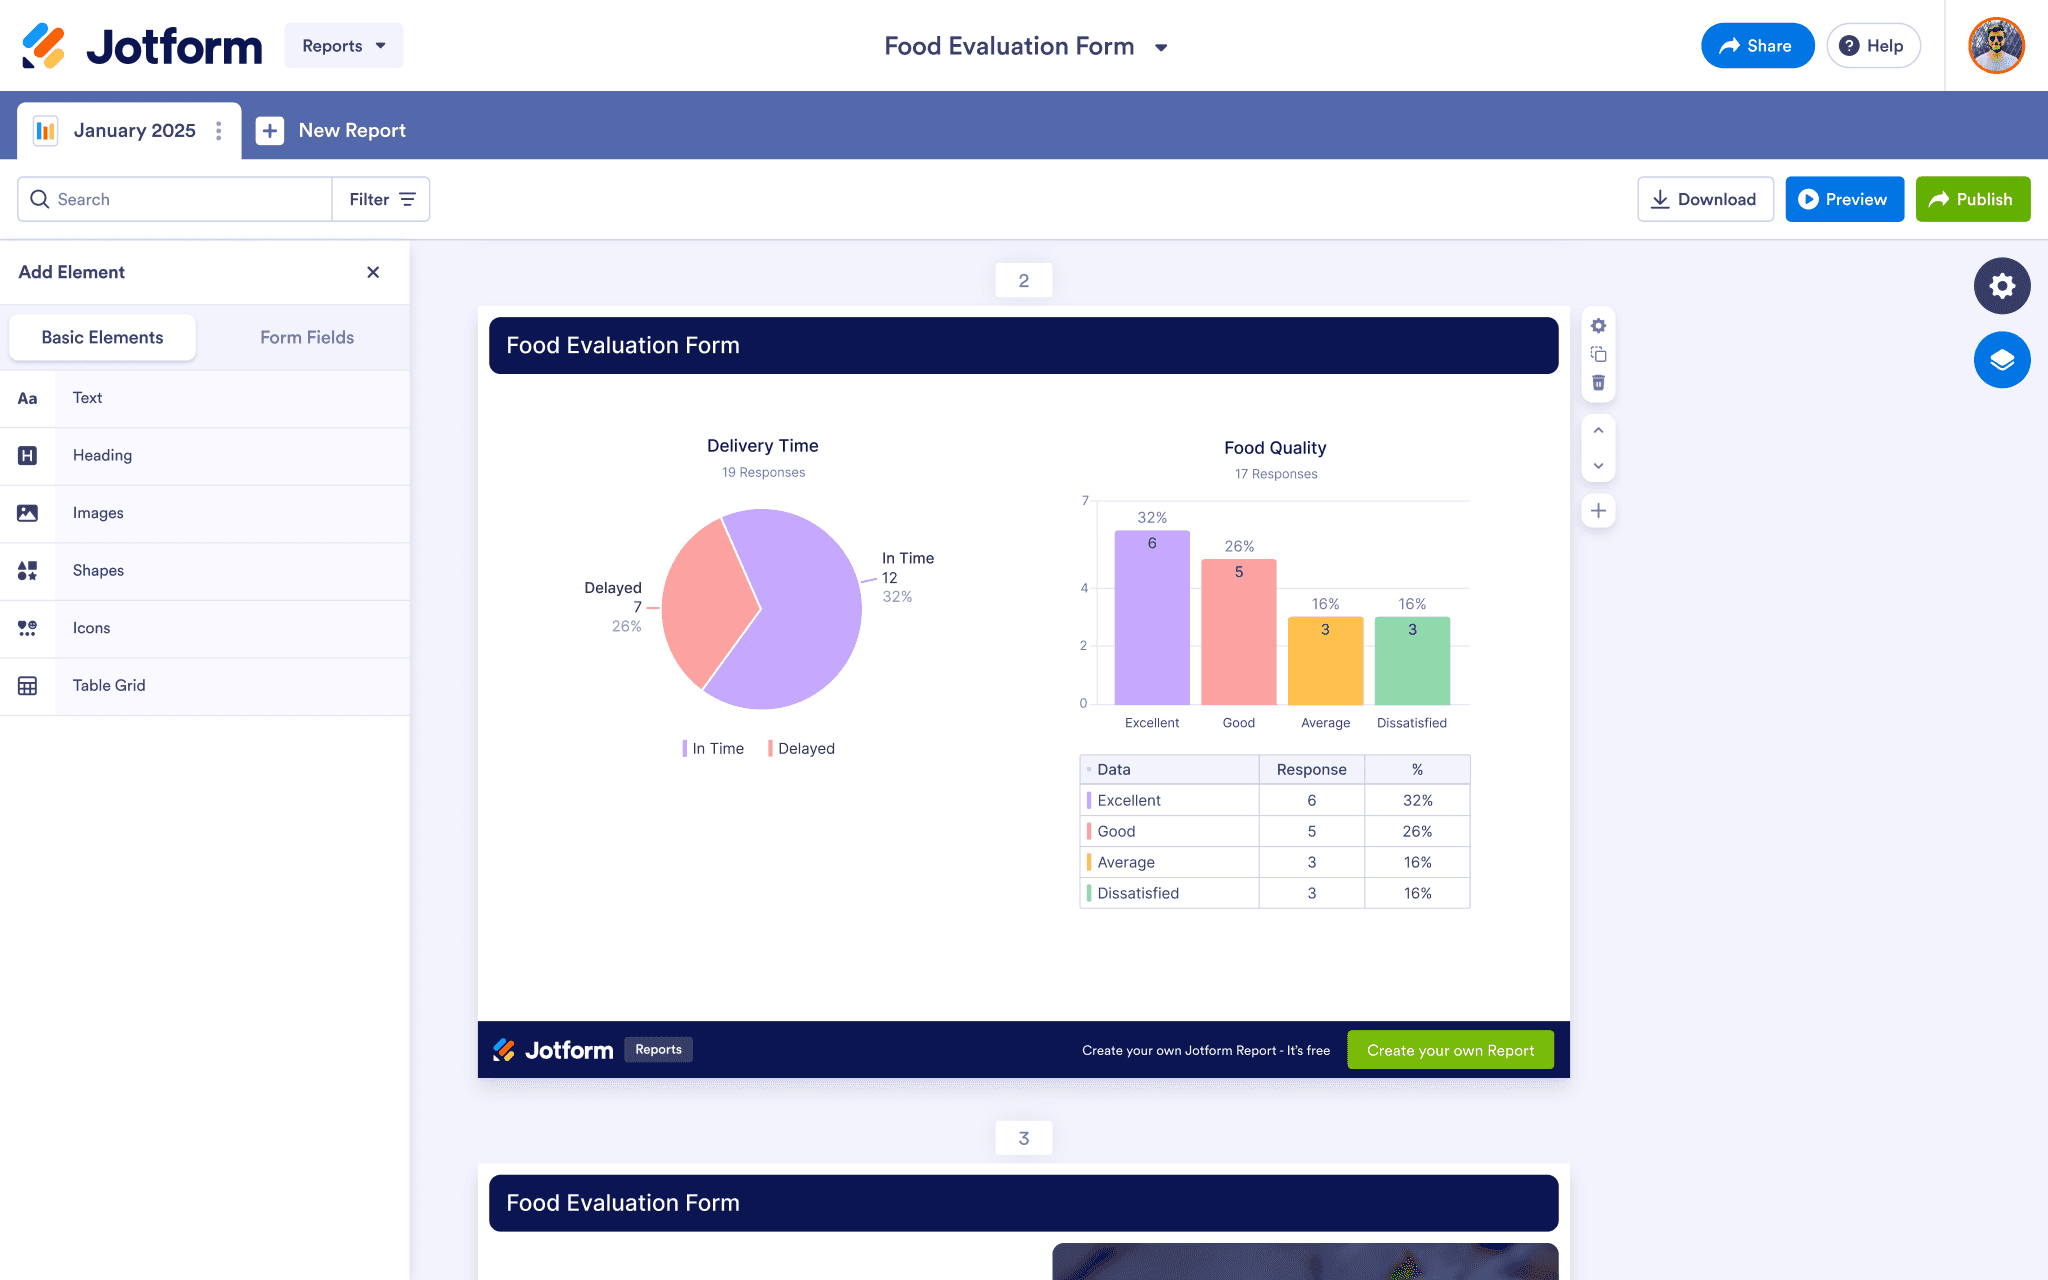Click the Average bar in chart

(x=1325, y=661)
